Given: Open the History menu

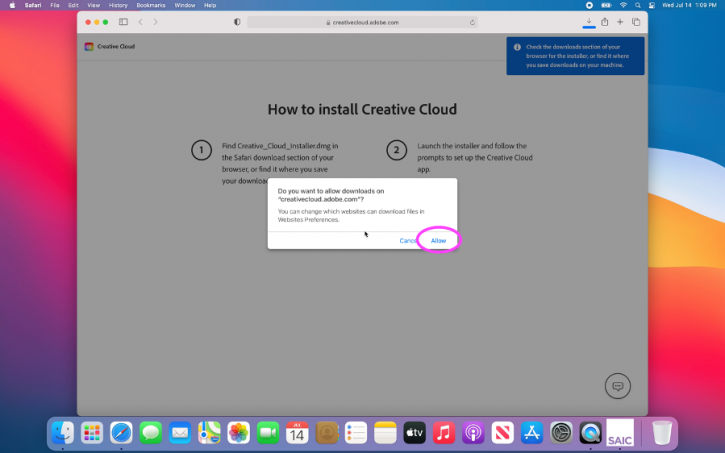Looking at the screenshot, I should (118, 5).
